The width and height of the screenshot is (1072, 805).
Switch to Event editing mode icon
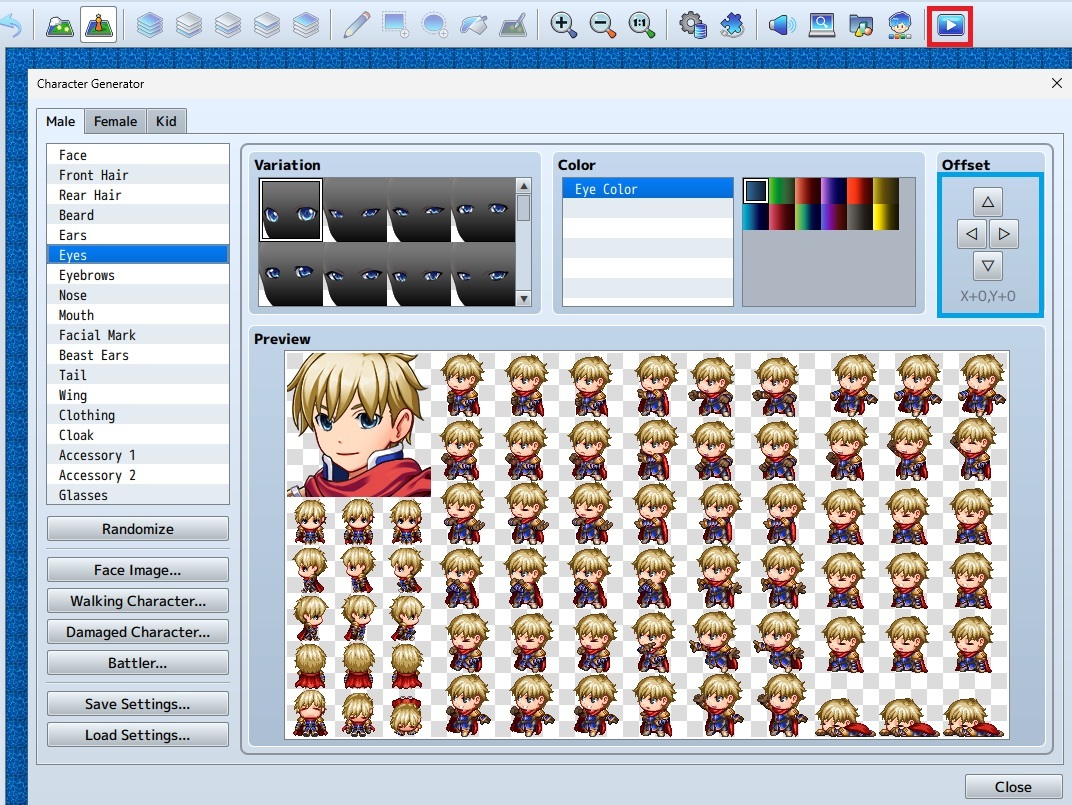(x=98, y=26)
